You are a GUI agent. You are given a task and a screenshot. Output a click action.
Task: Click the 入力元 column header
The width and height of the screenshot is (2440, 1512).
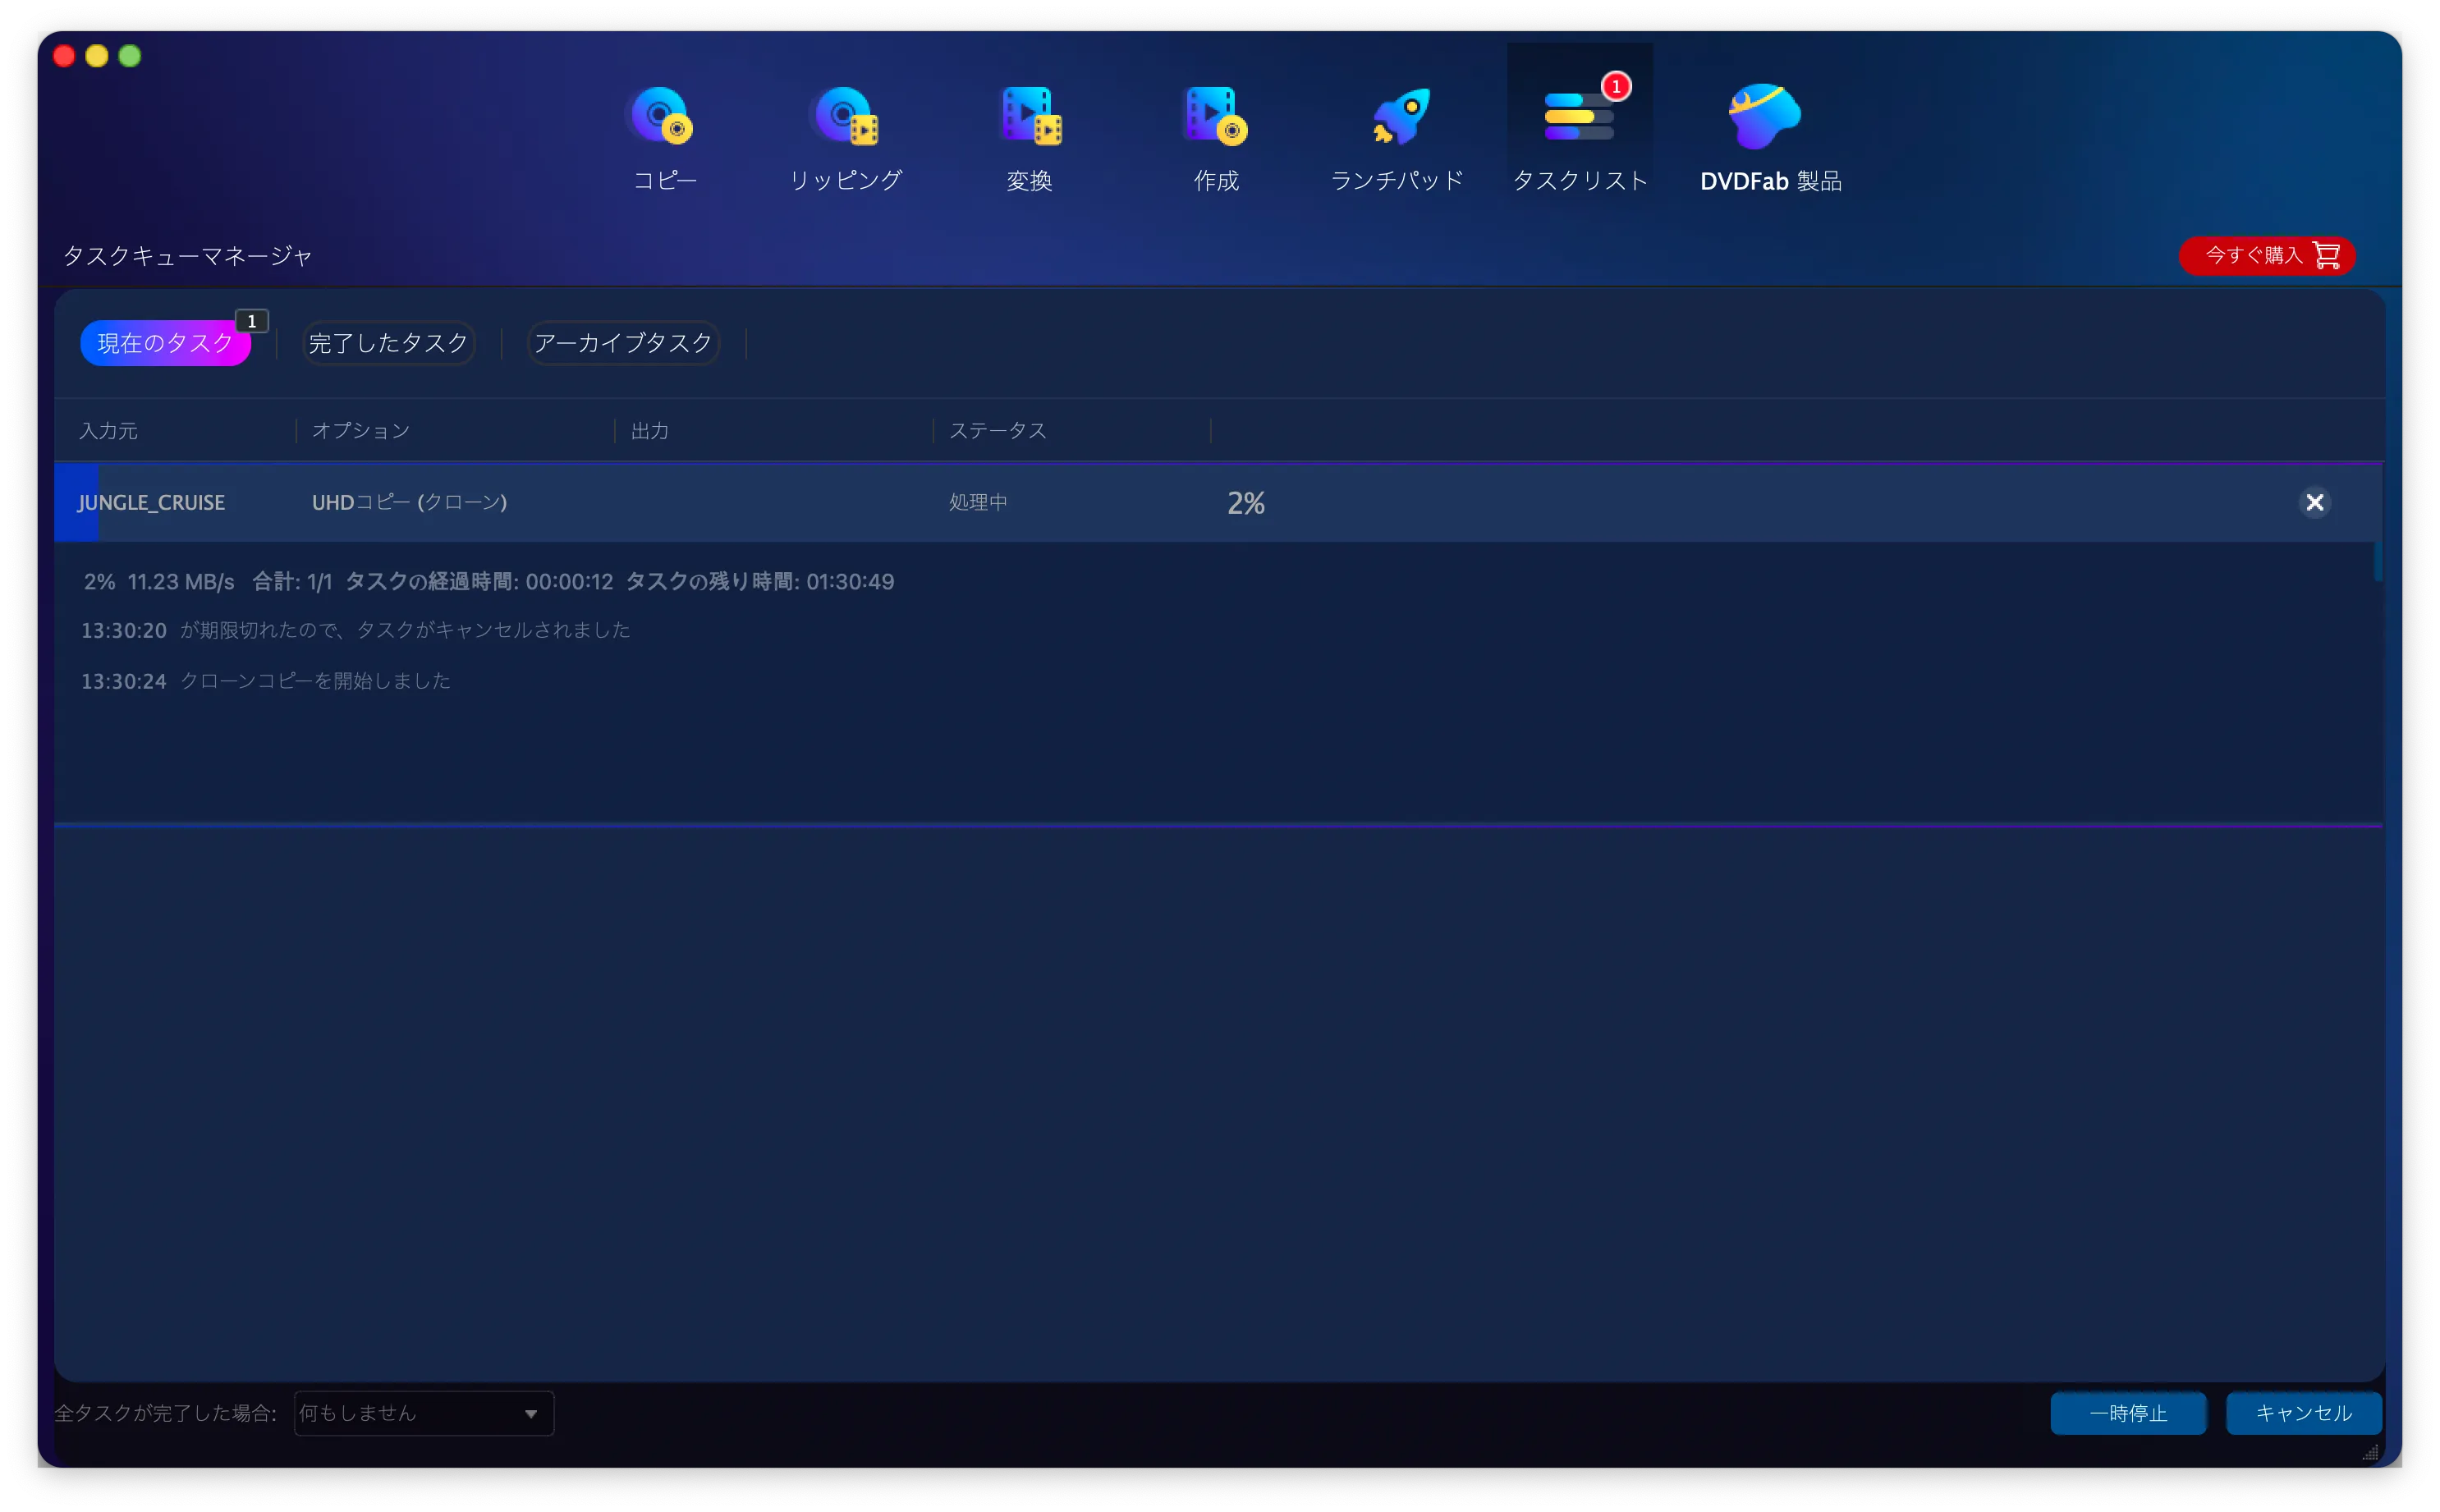[108, 431]
